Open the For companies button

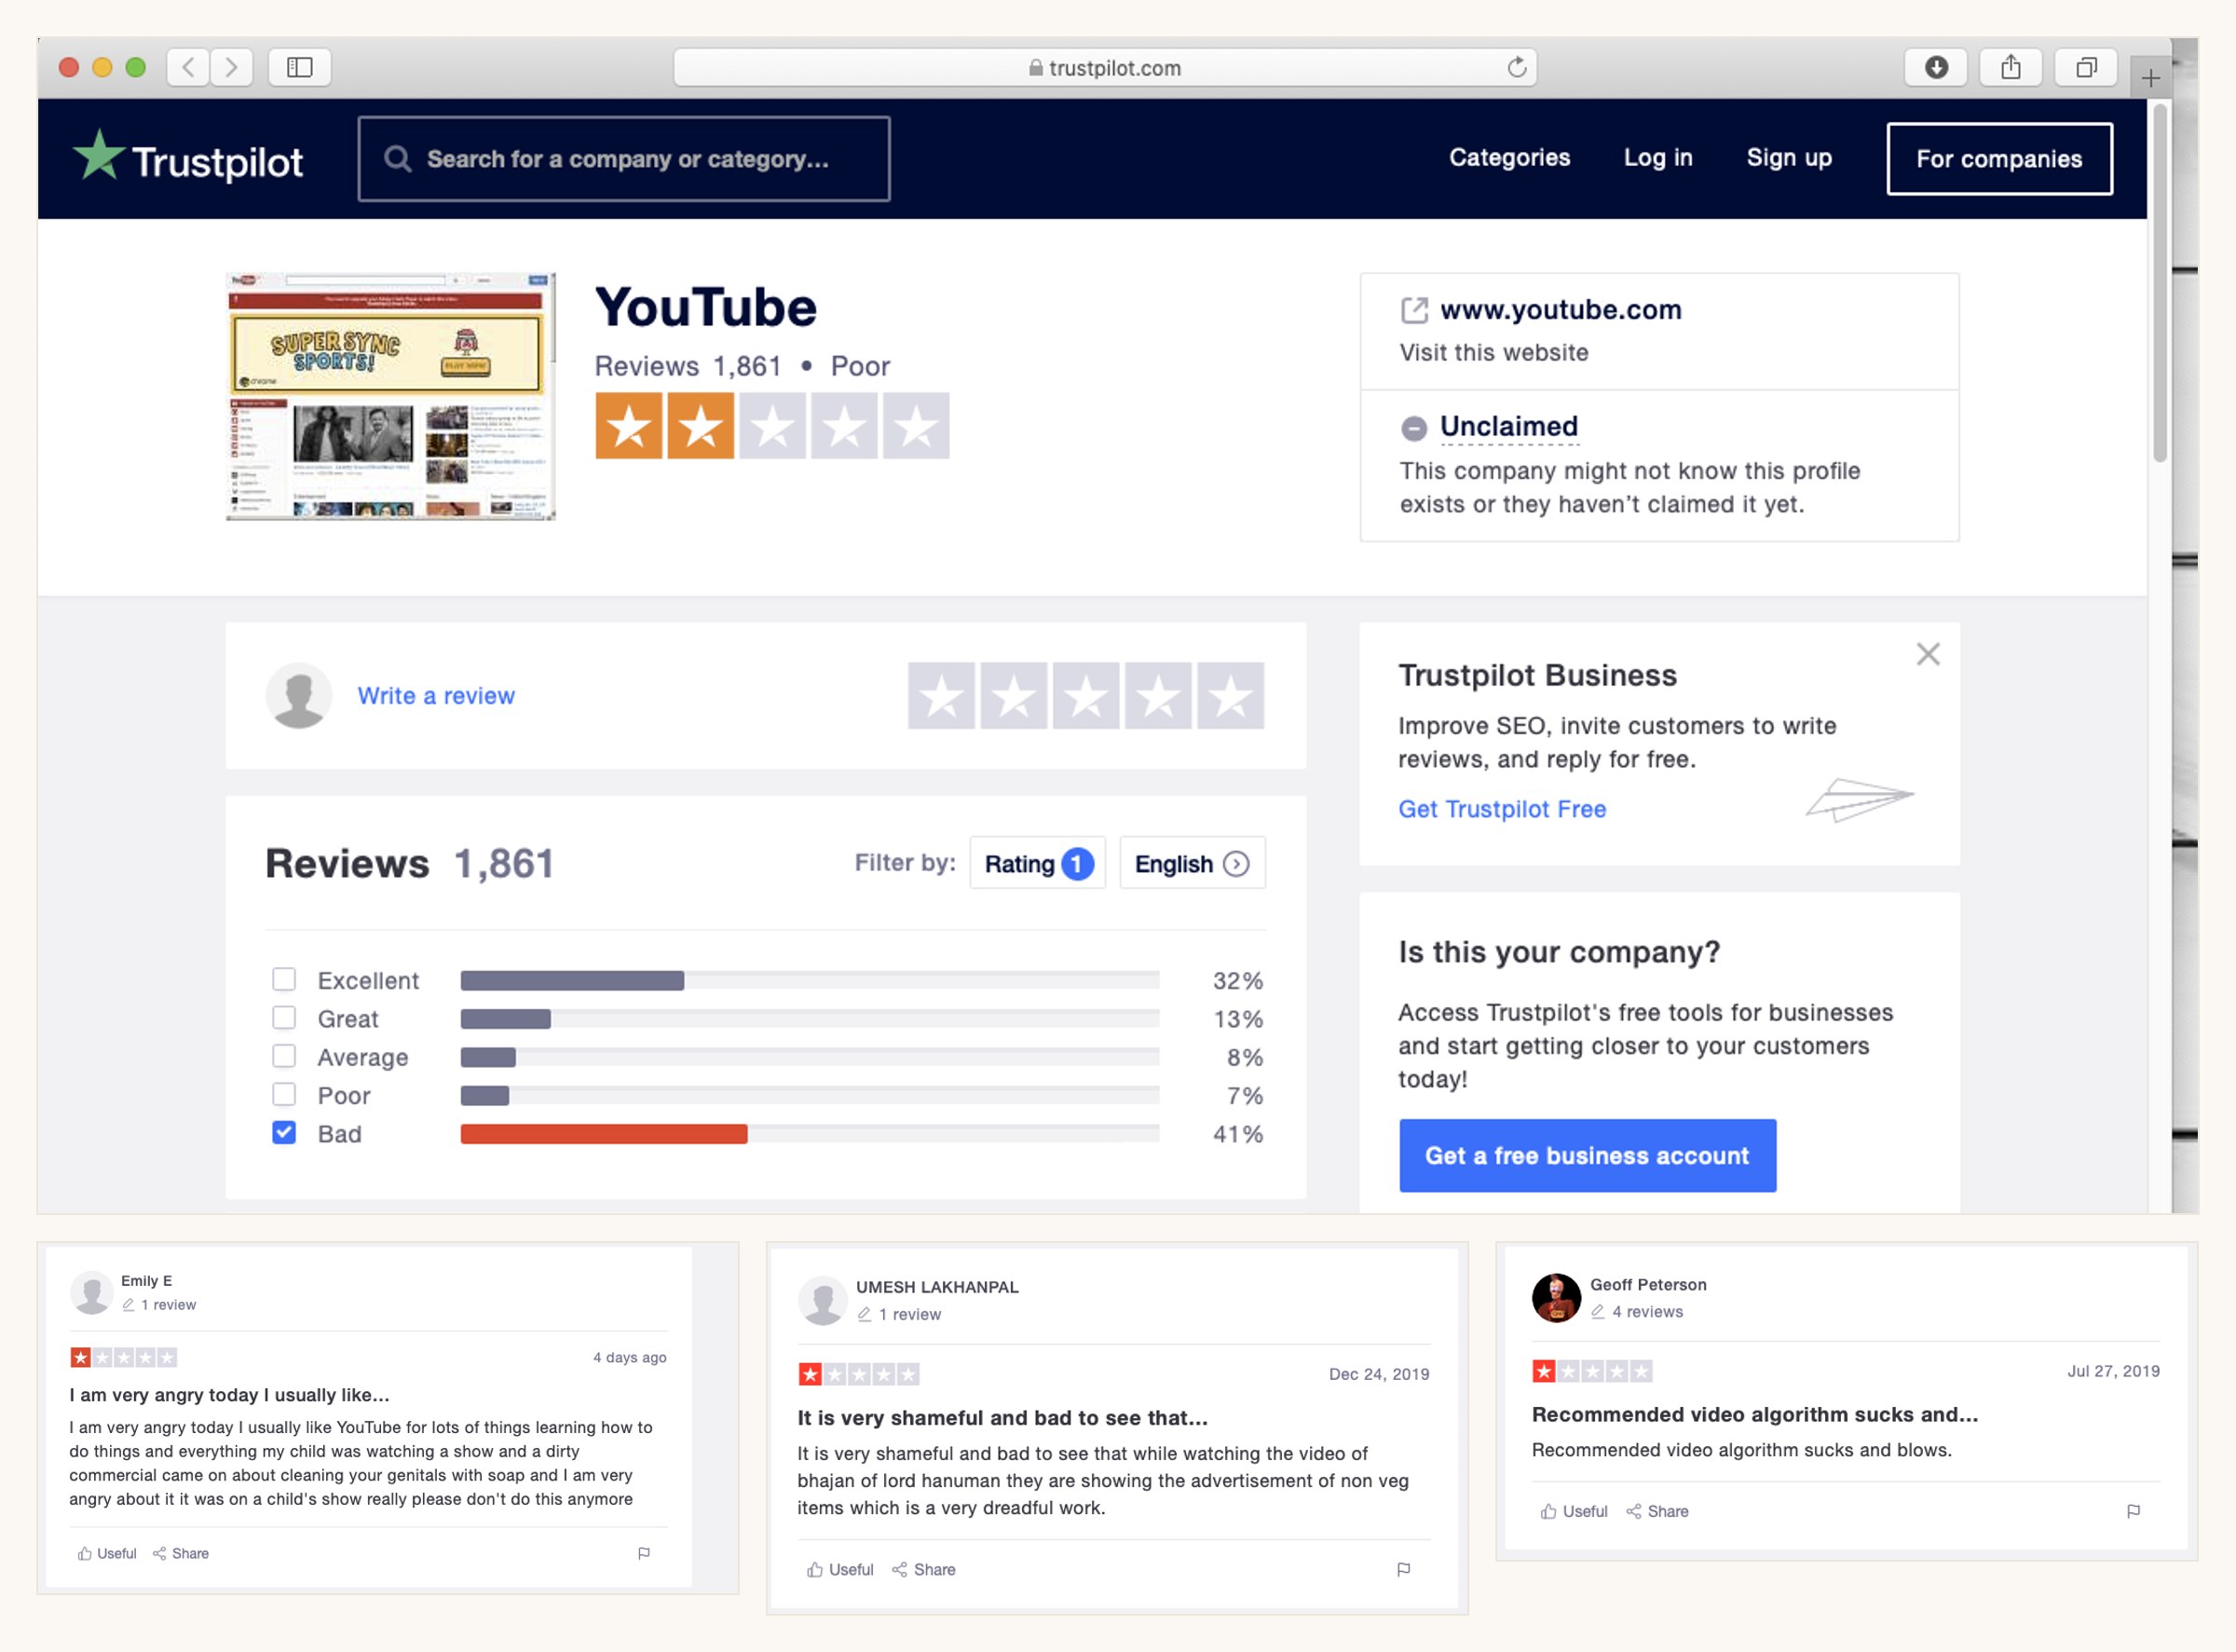point(1999,159)
